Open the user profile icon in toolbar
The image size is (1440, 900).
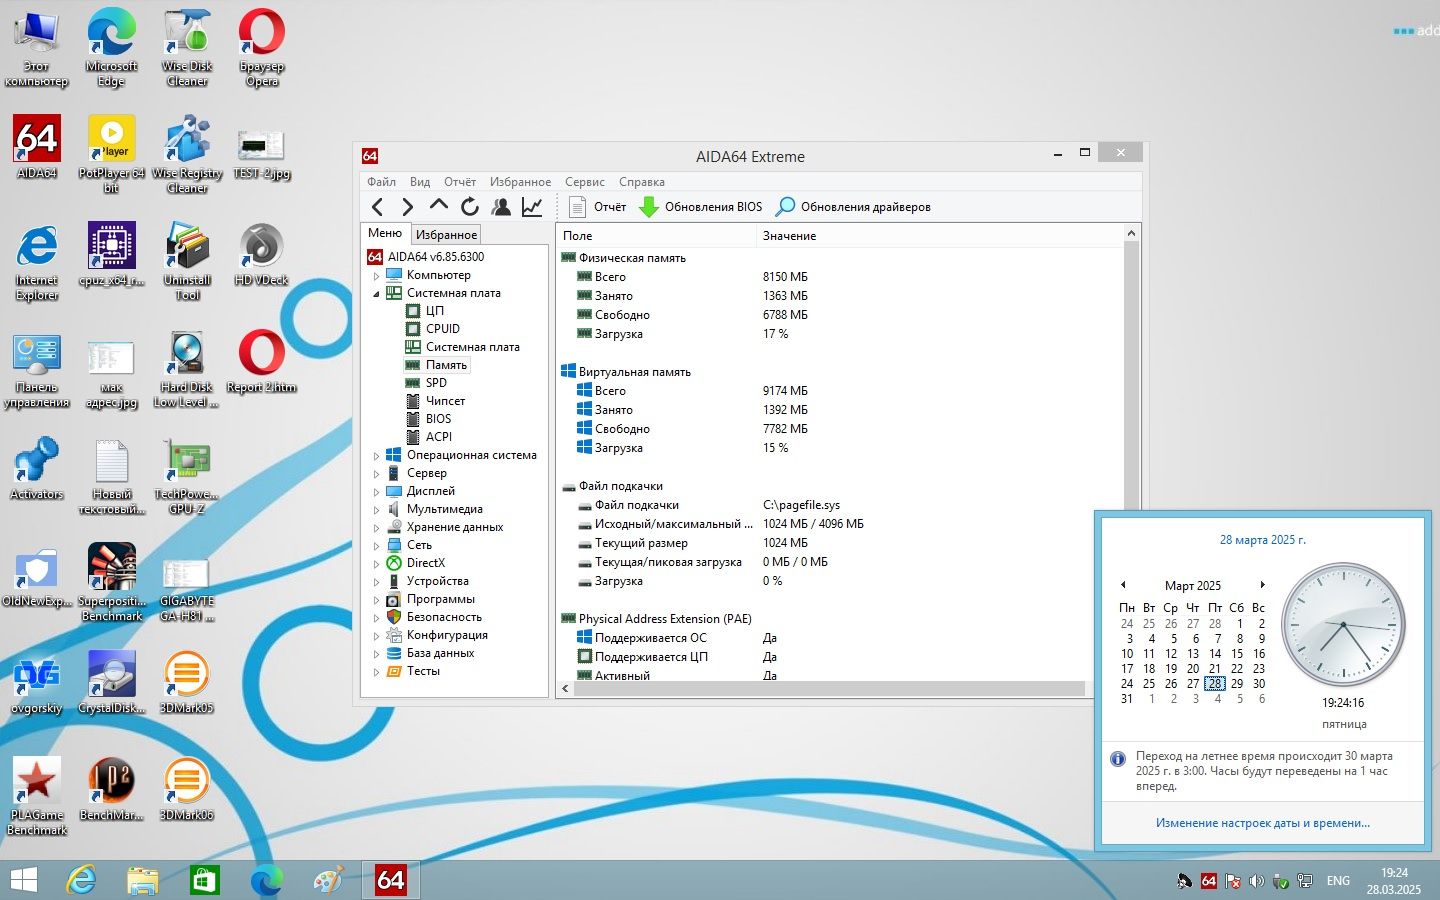501,207
